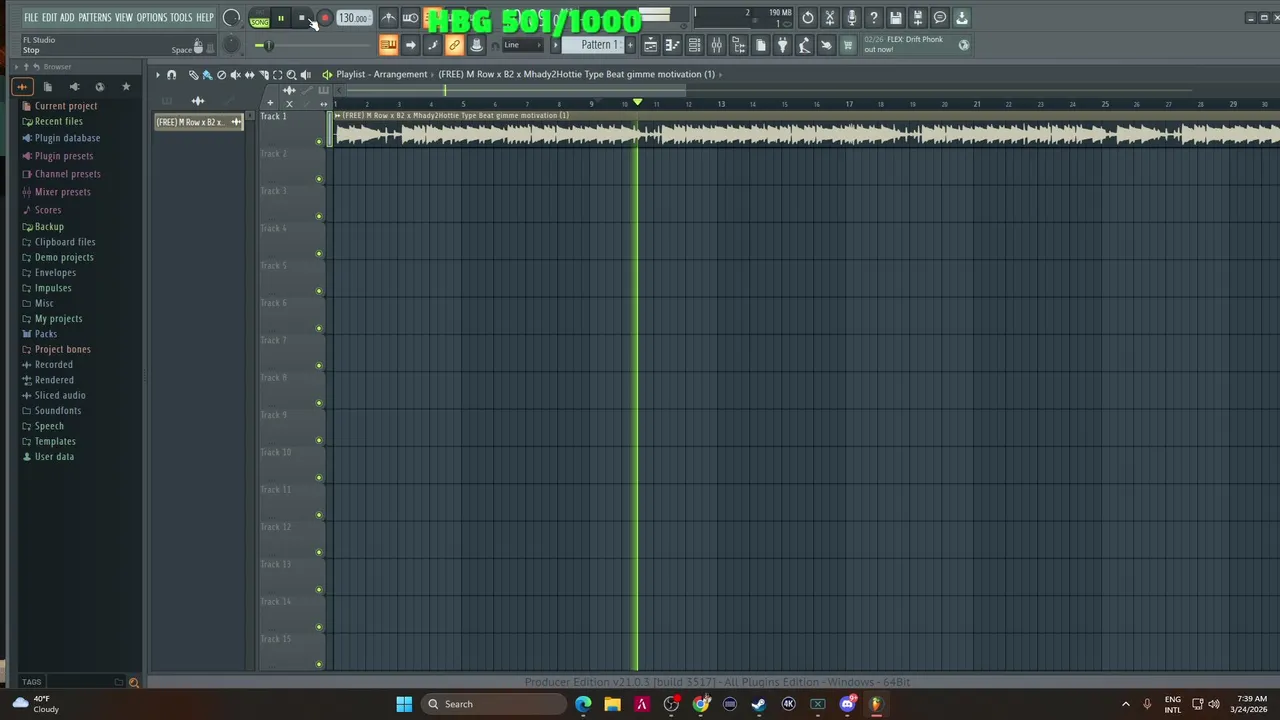Select the Mute tool in playlist
This screenshot has width=1280, height=720.
tap(235, 75)
